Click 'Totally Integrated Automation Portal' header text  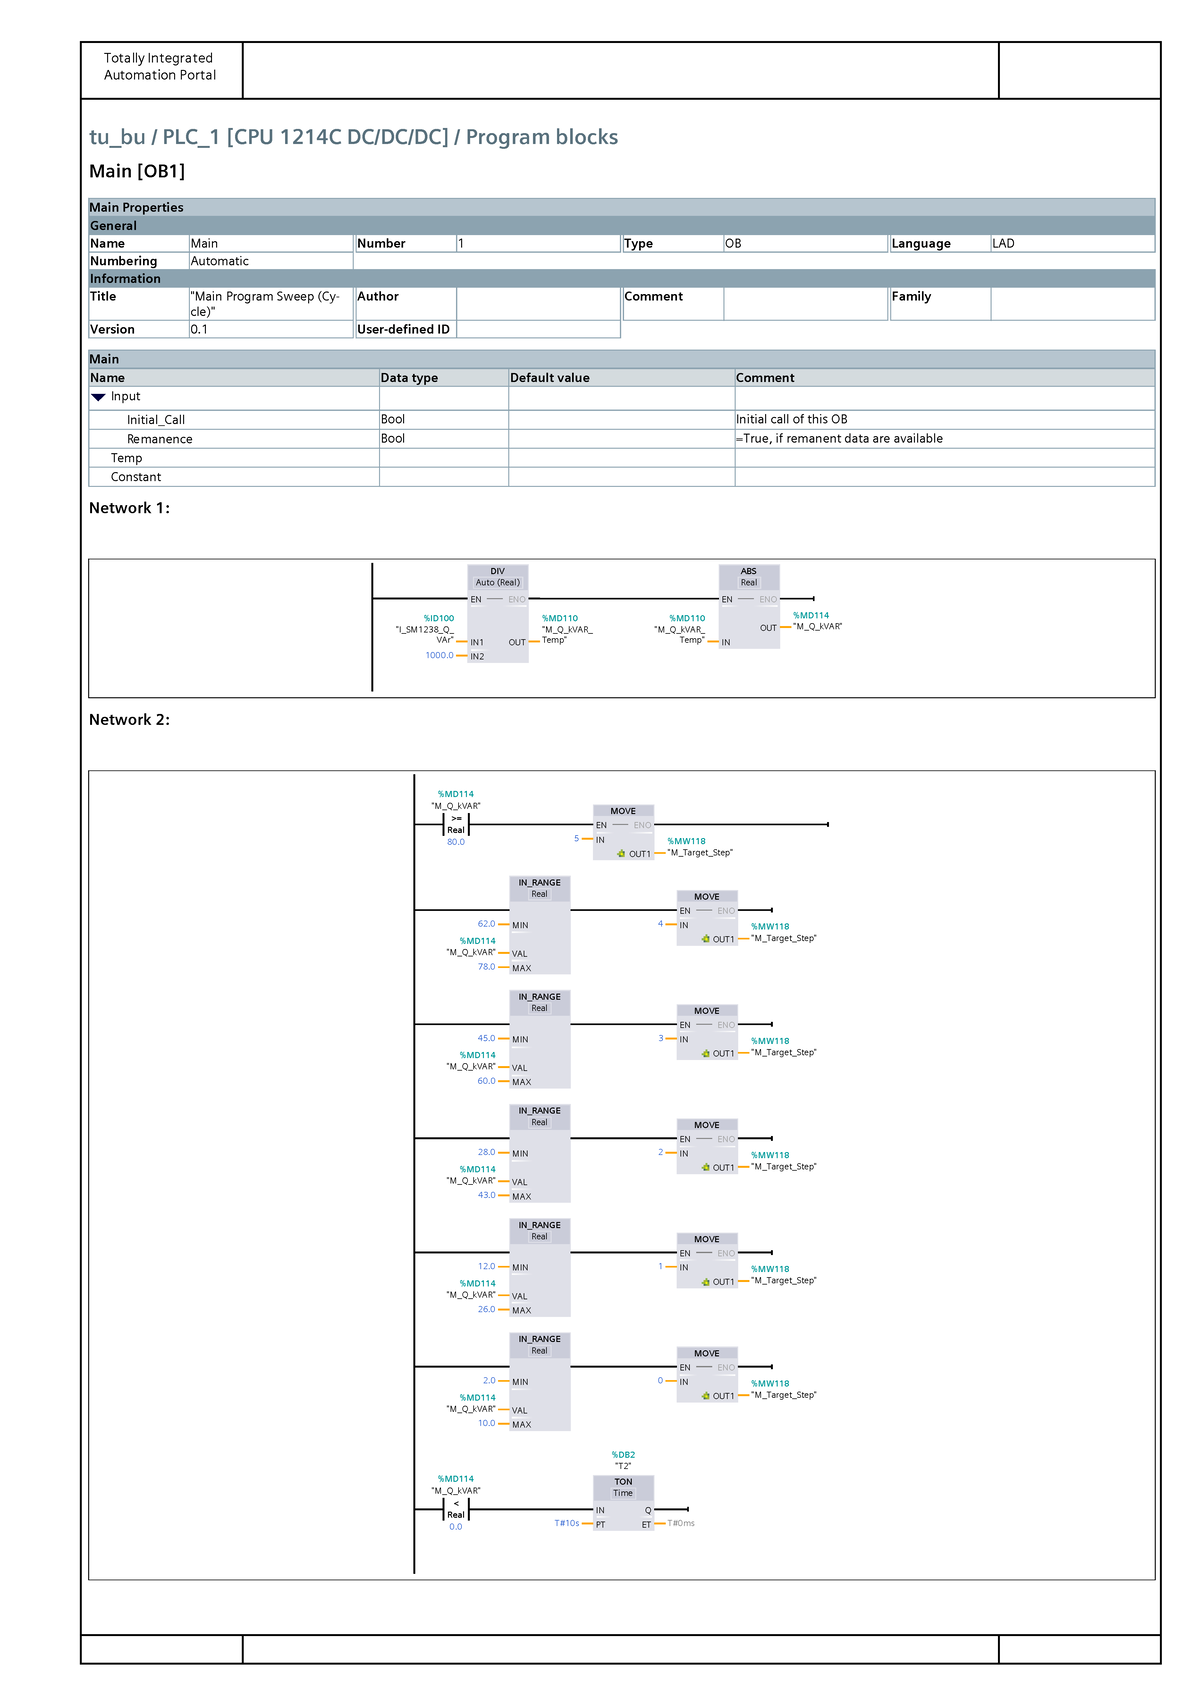160,67
